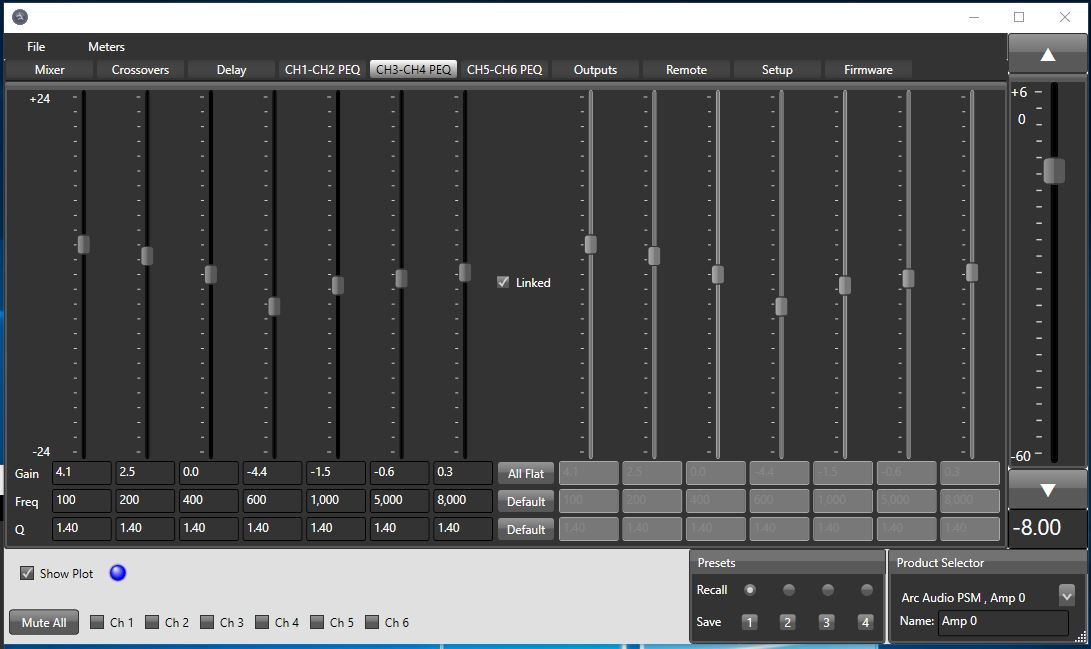Mute channel Ch 3 checkbox
The height and width of the screenshot is (649, 1091).
[x=207, y=622]
